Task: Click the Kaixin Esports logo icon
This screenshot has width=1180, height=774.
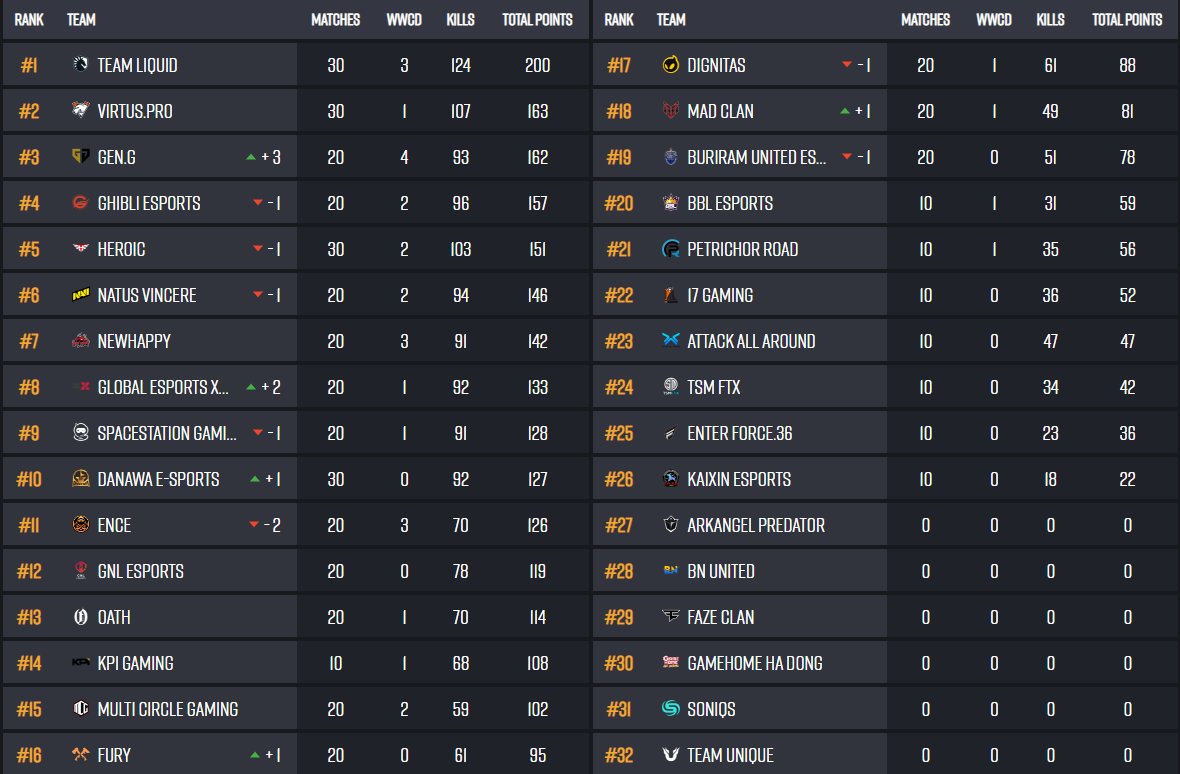Action: pos(671,478)
